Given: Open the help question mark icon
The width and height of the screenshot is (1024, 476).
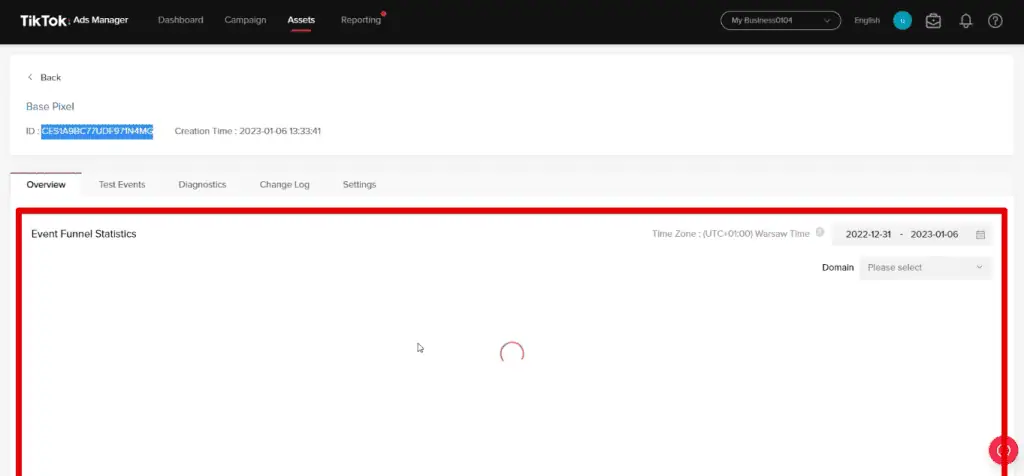Looking at the screenshot, I should 995,21.
